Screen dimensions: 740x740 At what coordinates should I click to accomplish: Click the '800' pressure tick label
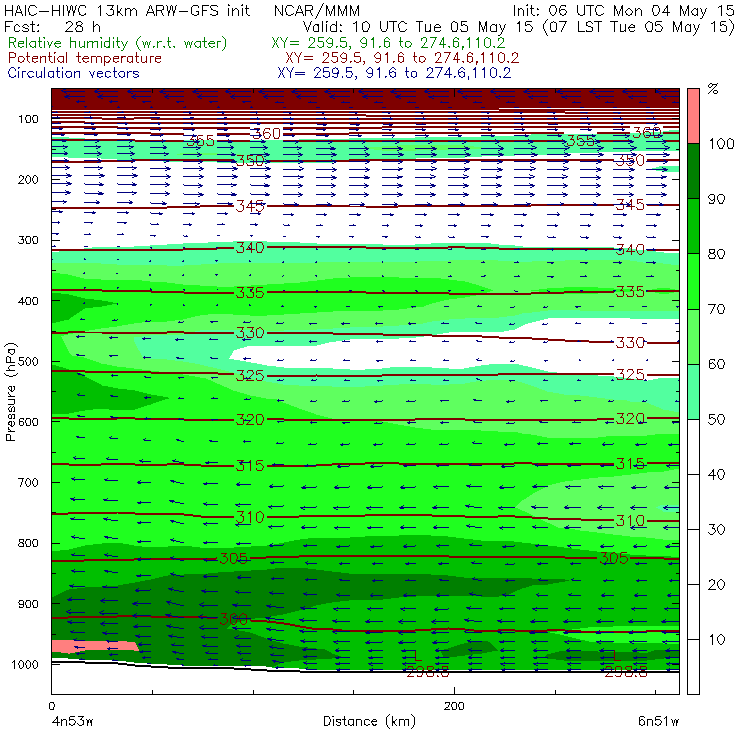[x=28, y=543]
